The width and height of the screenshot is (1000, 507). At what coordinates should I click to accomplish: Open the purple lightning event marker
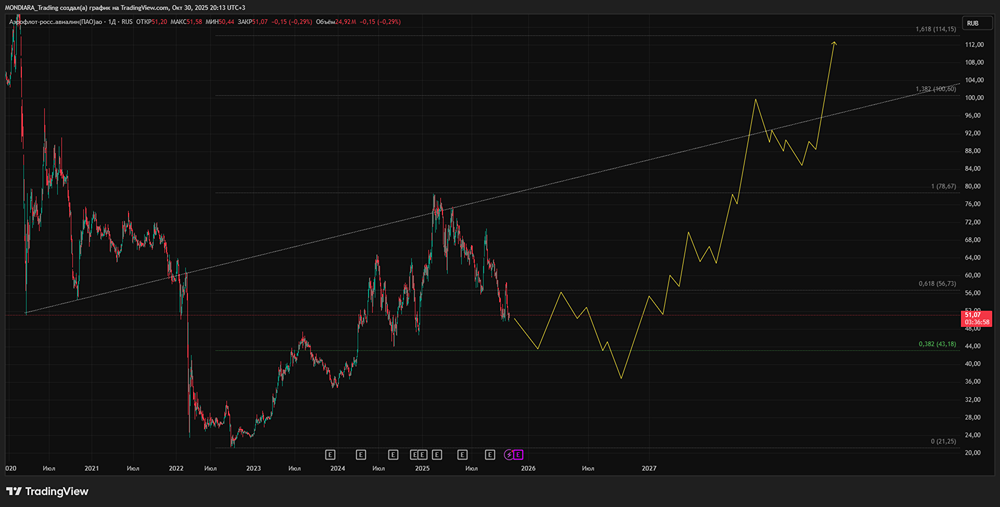click(509, 455)
